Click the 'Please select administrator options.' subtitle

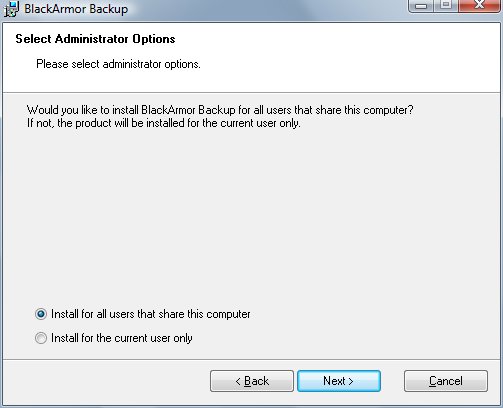pyautogui.click(x=118, y=64)
